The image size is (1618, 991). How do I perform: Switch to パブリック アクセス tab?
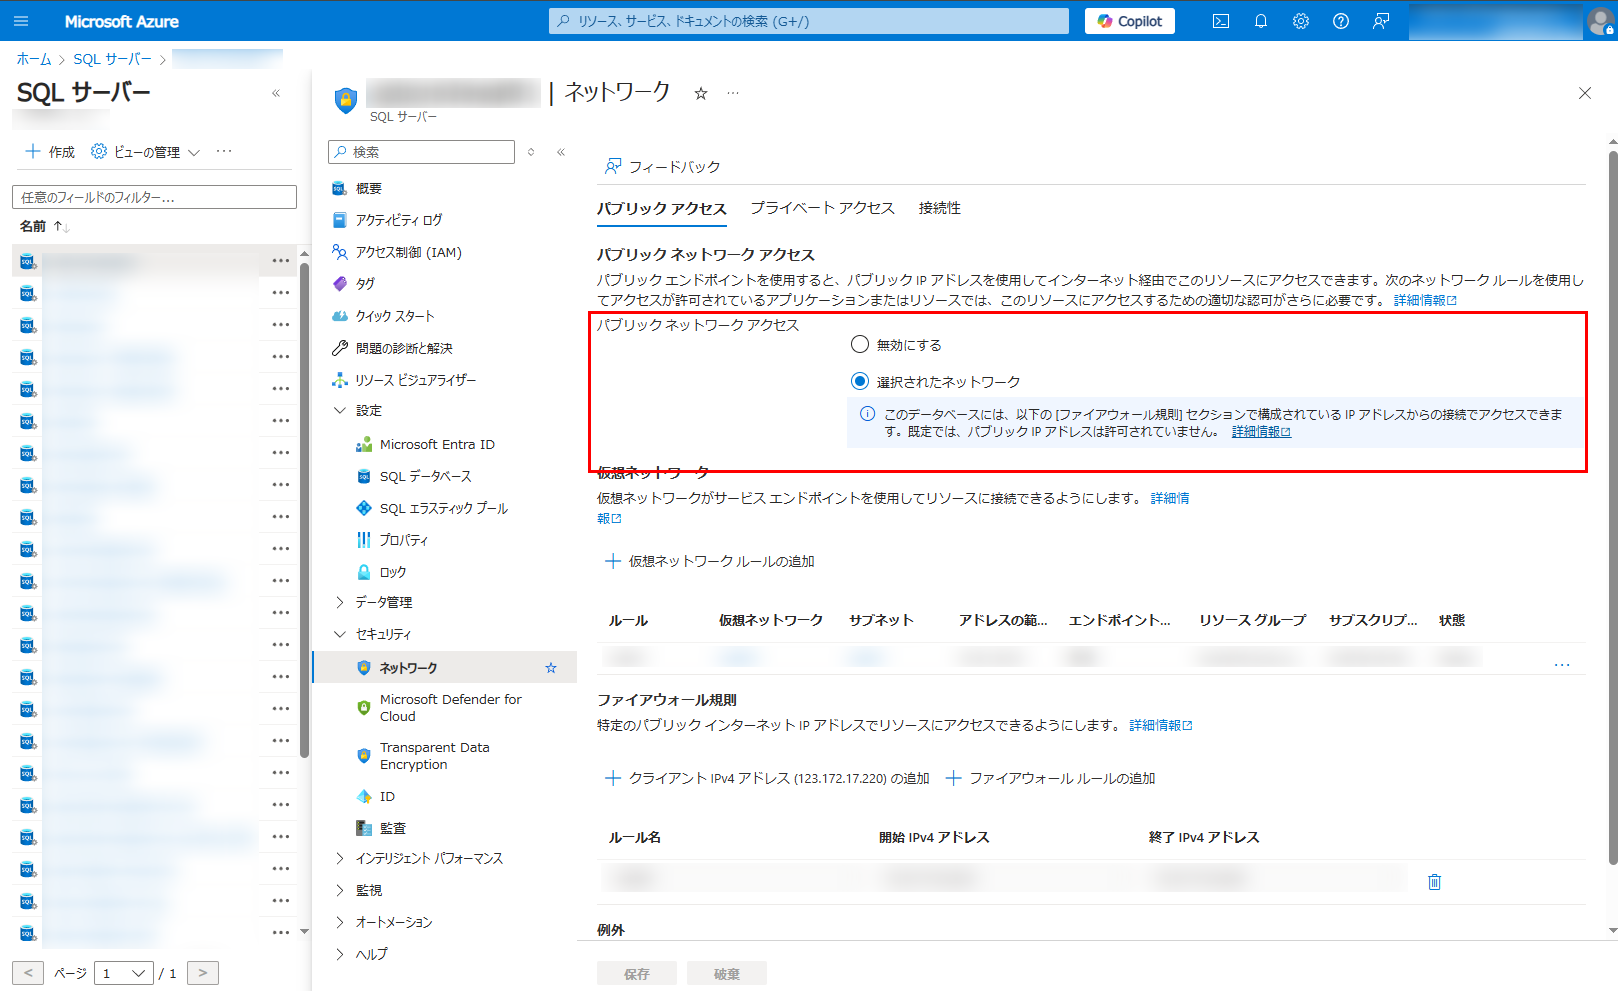[662, 208]
